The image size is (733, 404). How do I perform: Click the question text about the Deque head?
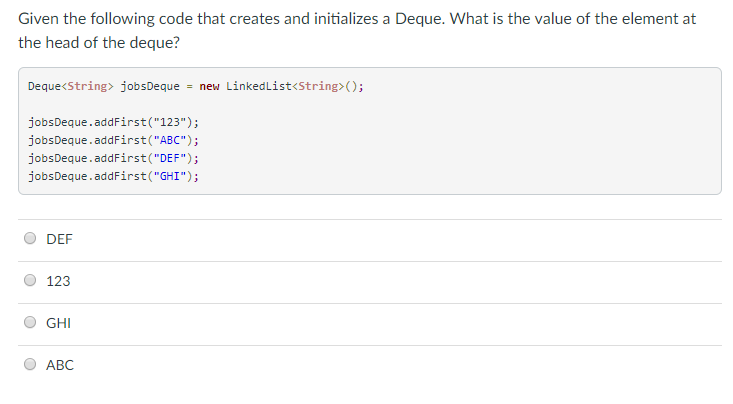[x=357, y=30]
